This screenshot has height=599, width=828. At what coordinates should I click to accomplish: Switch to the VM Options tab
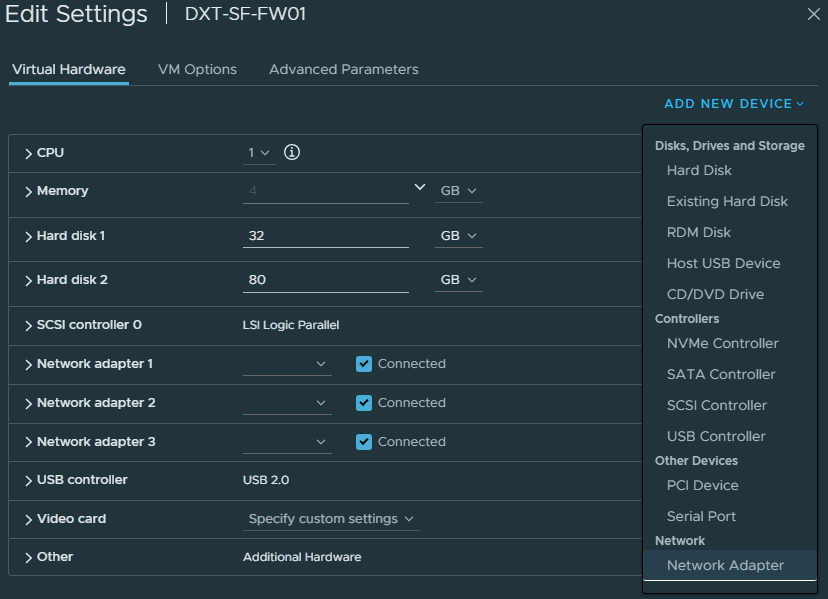(197, 69)
